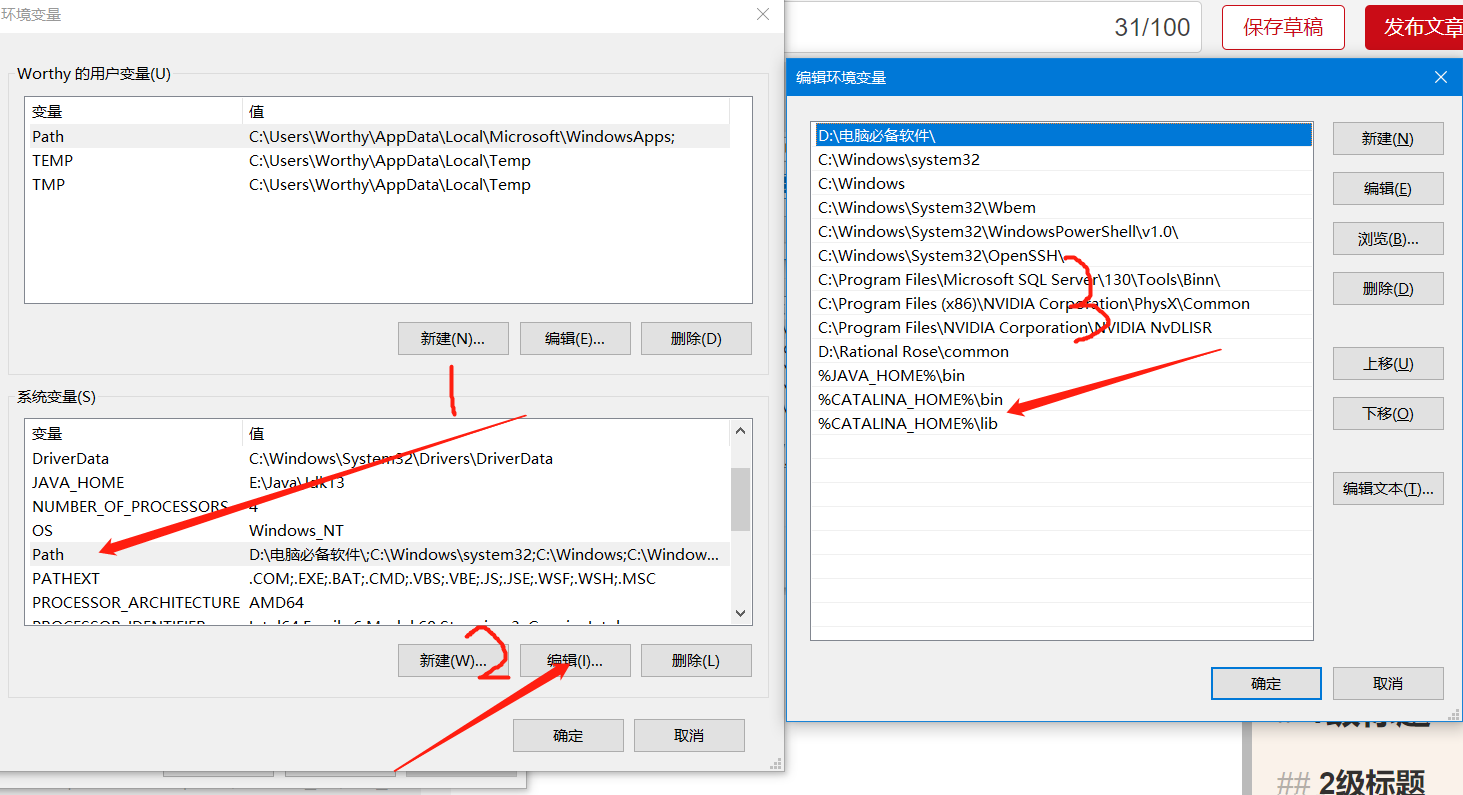1463x795 pixels.
Task: Select the C:\Windows\System32\OpenSSH\ entry
Action: point(1062,255)
